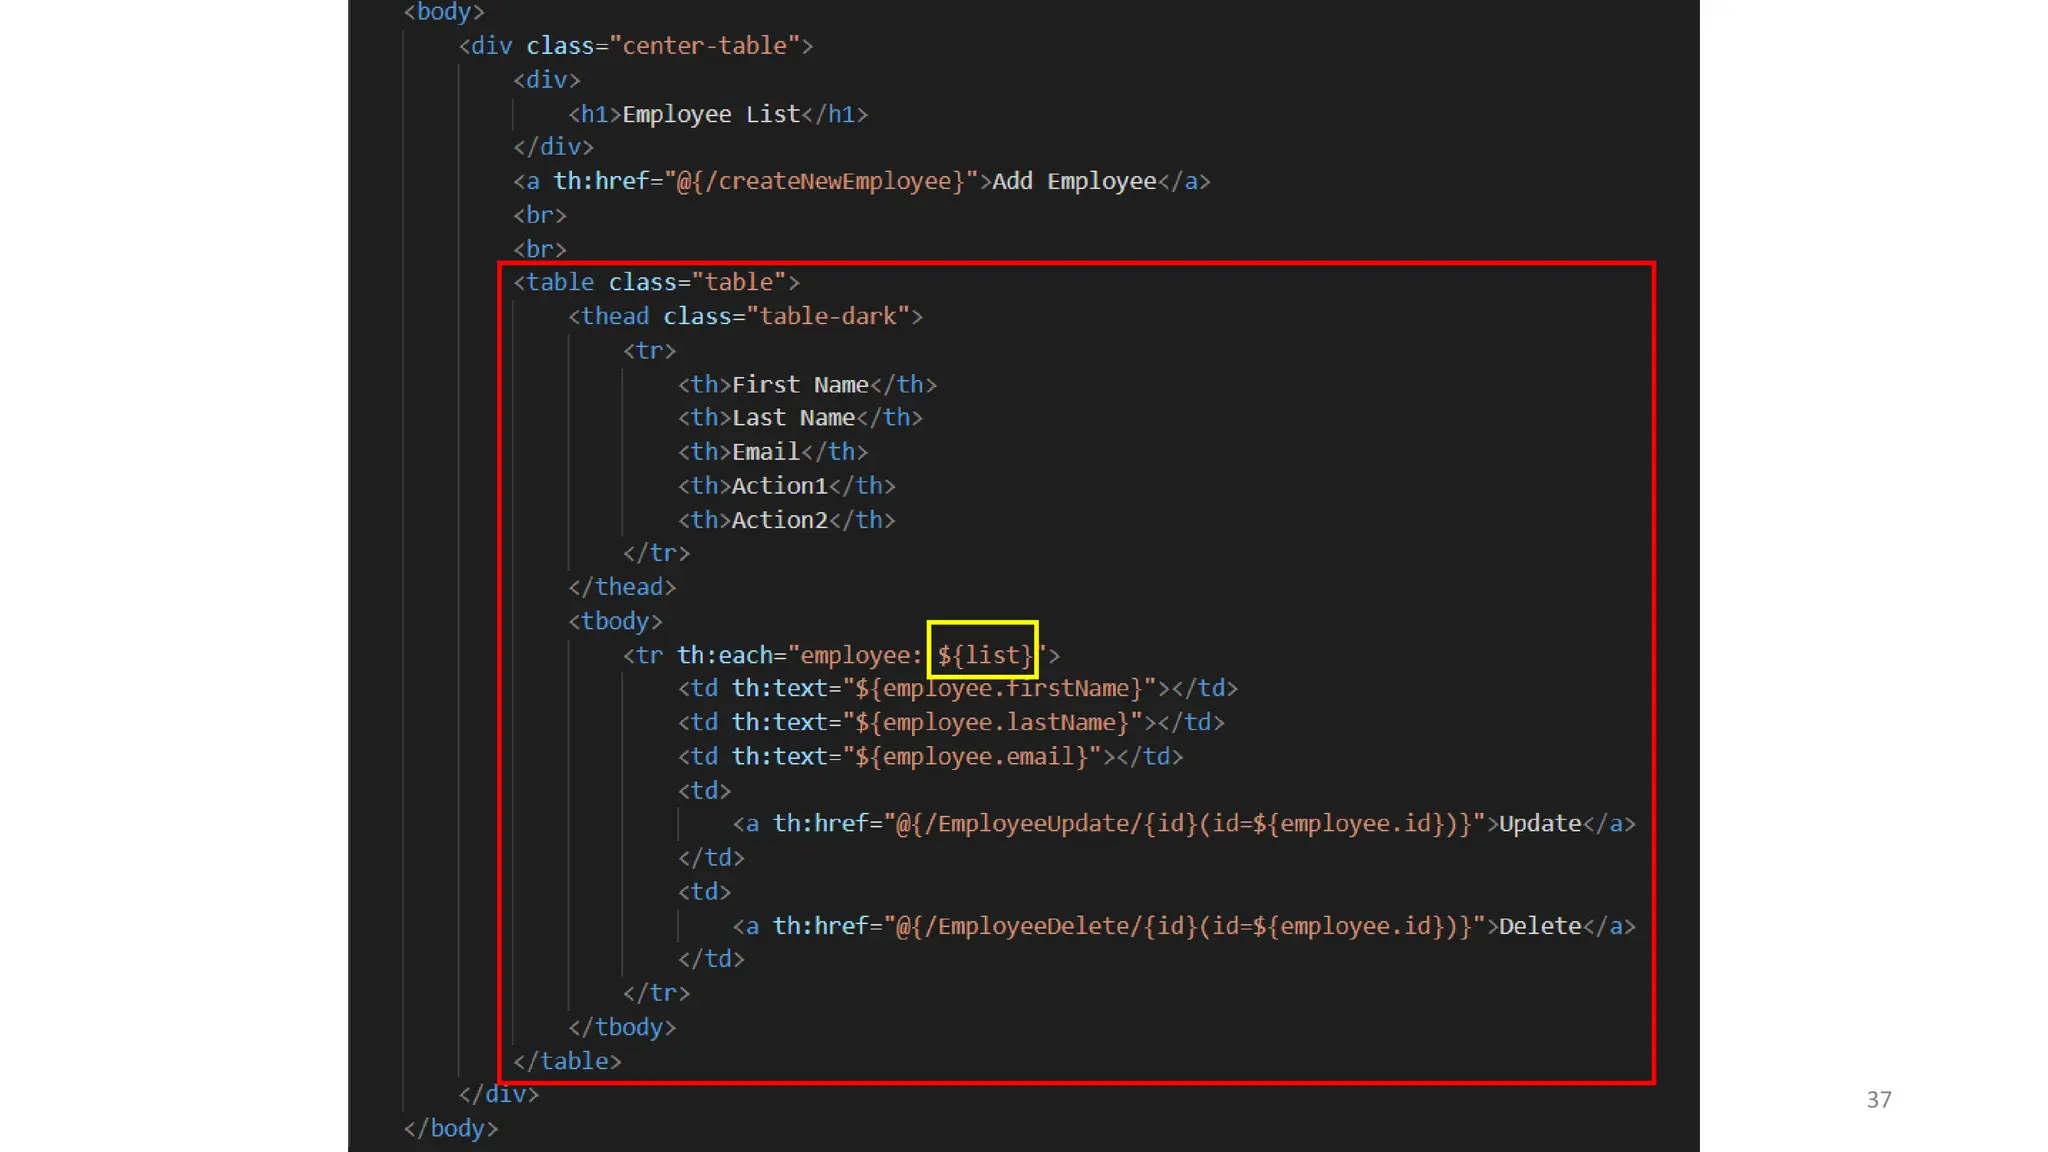The width and height of the screenshot is (2048, 1152).
Task: Click the Add Employee link text
Action: (1073, 181)
